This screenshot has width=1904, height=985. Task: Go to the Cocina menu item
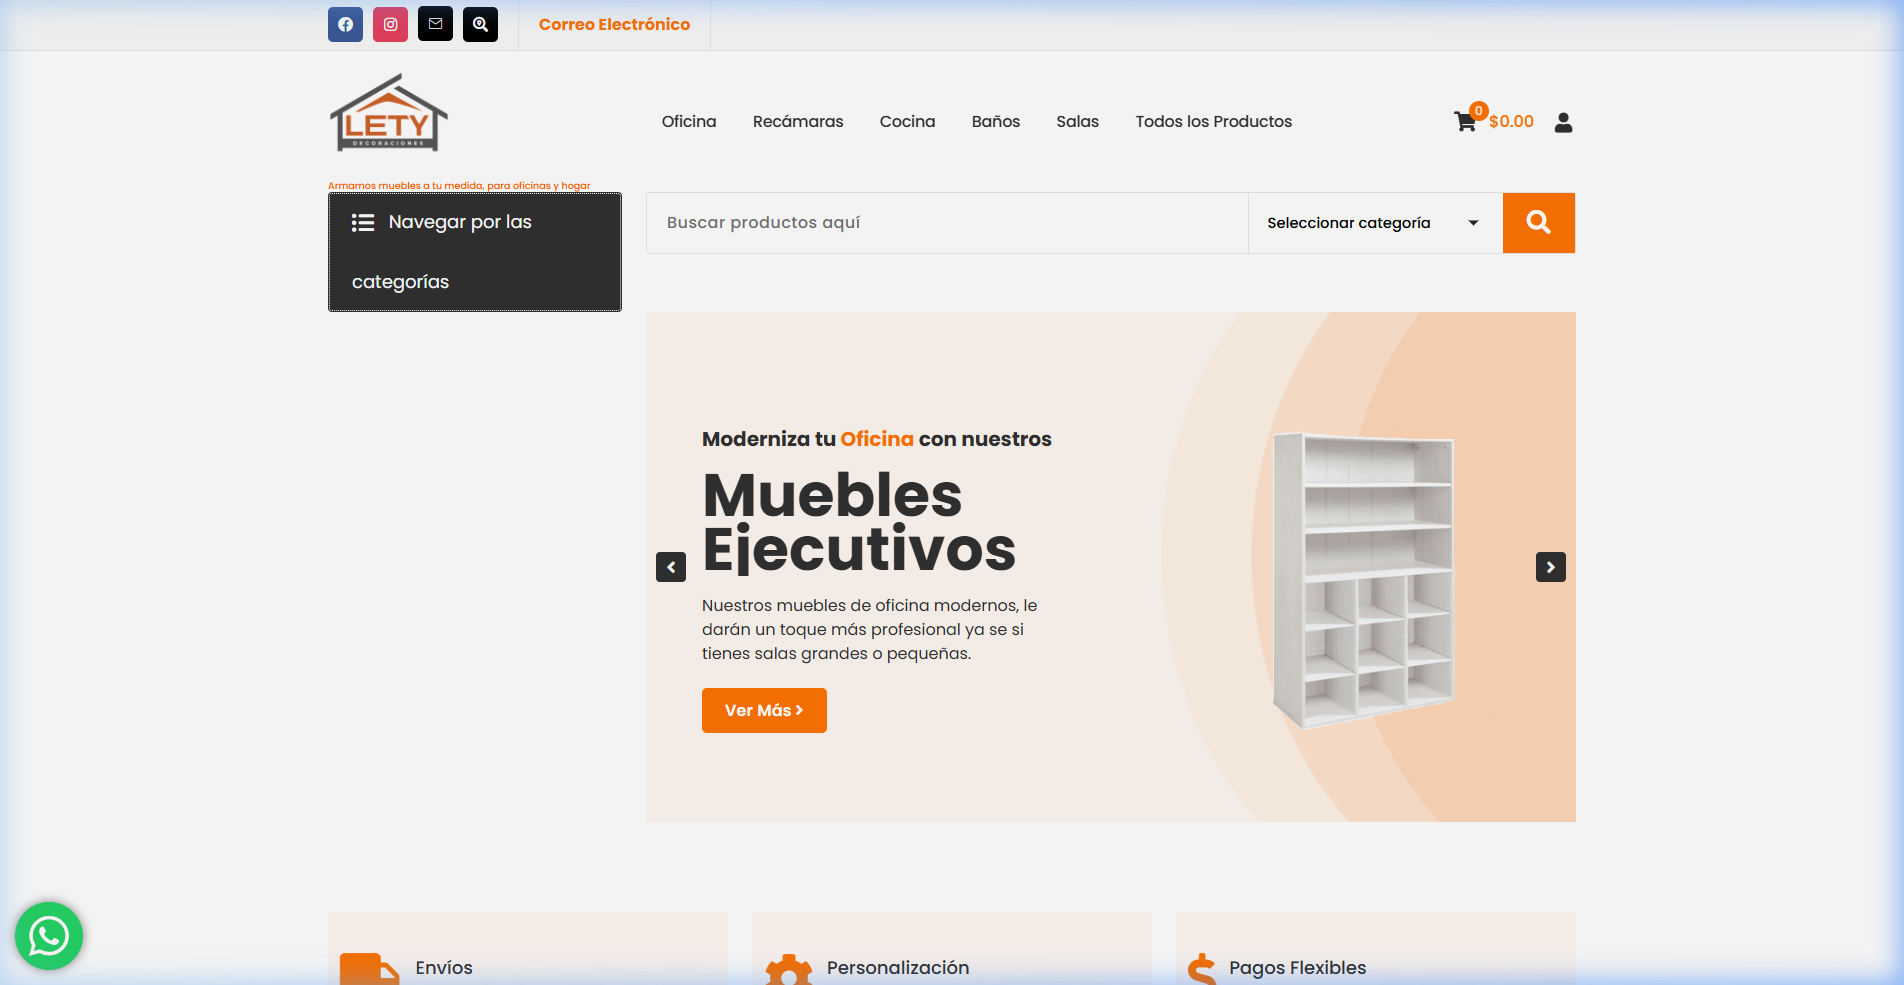(907, 121)
